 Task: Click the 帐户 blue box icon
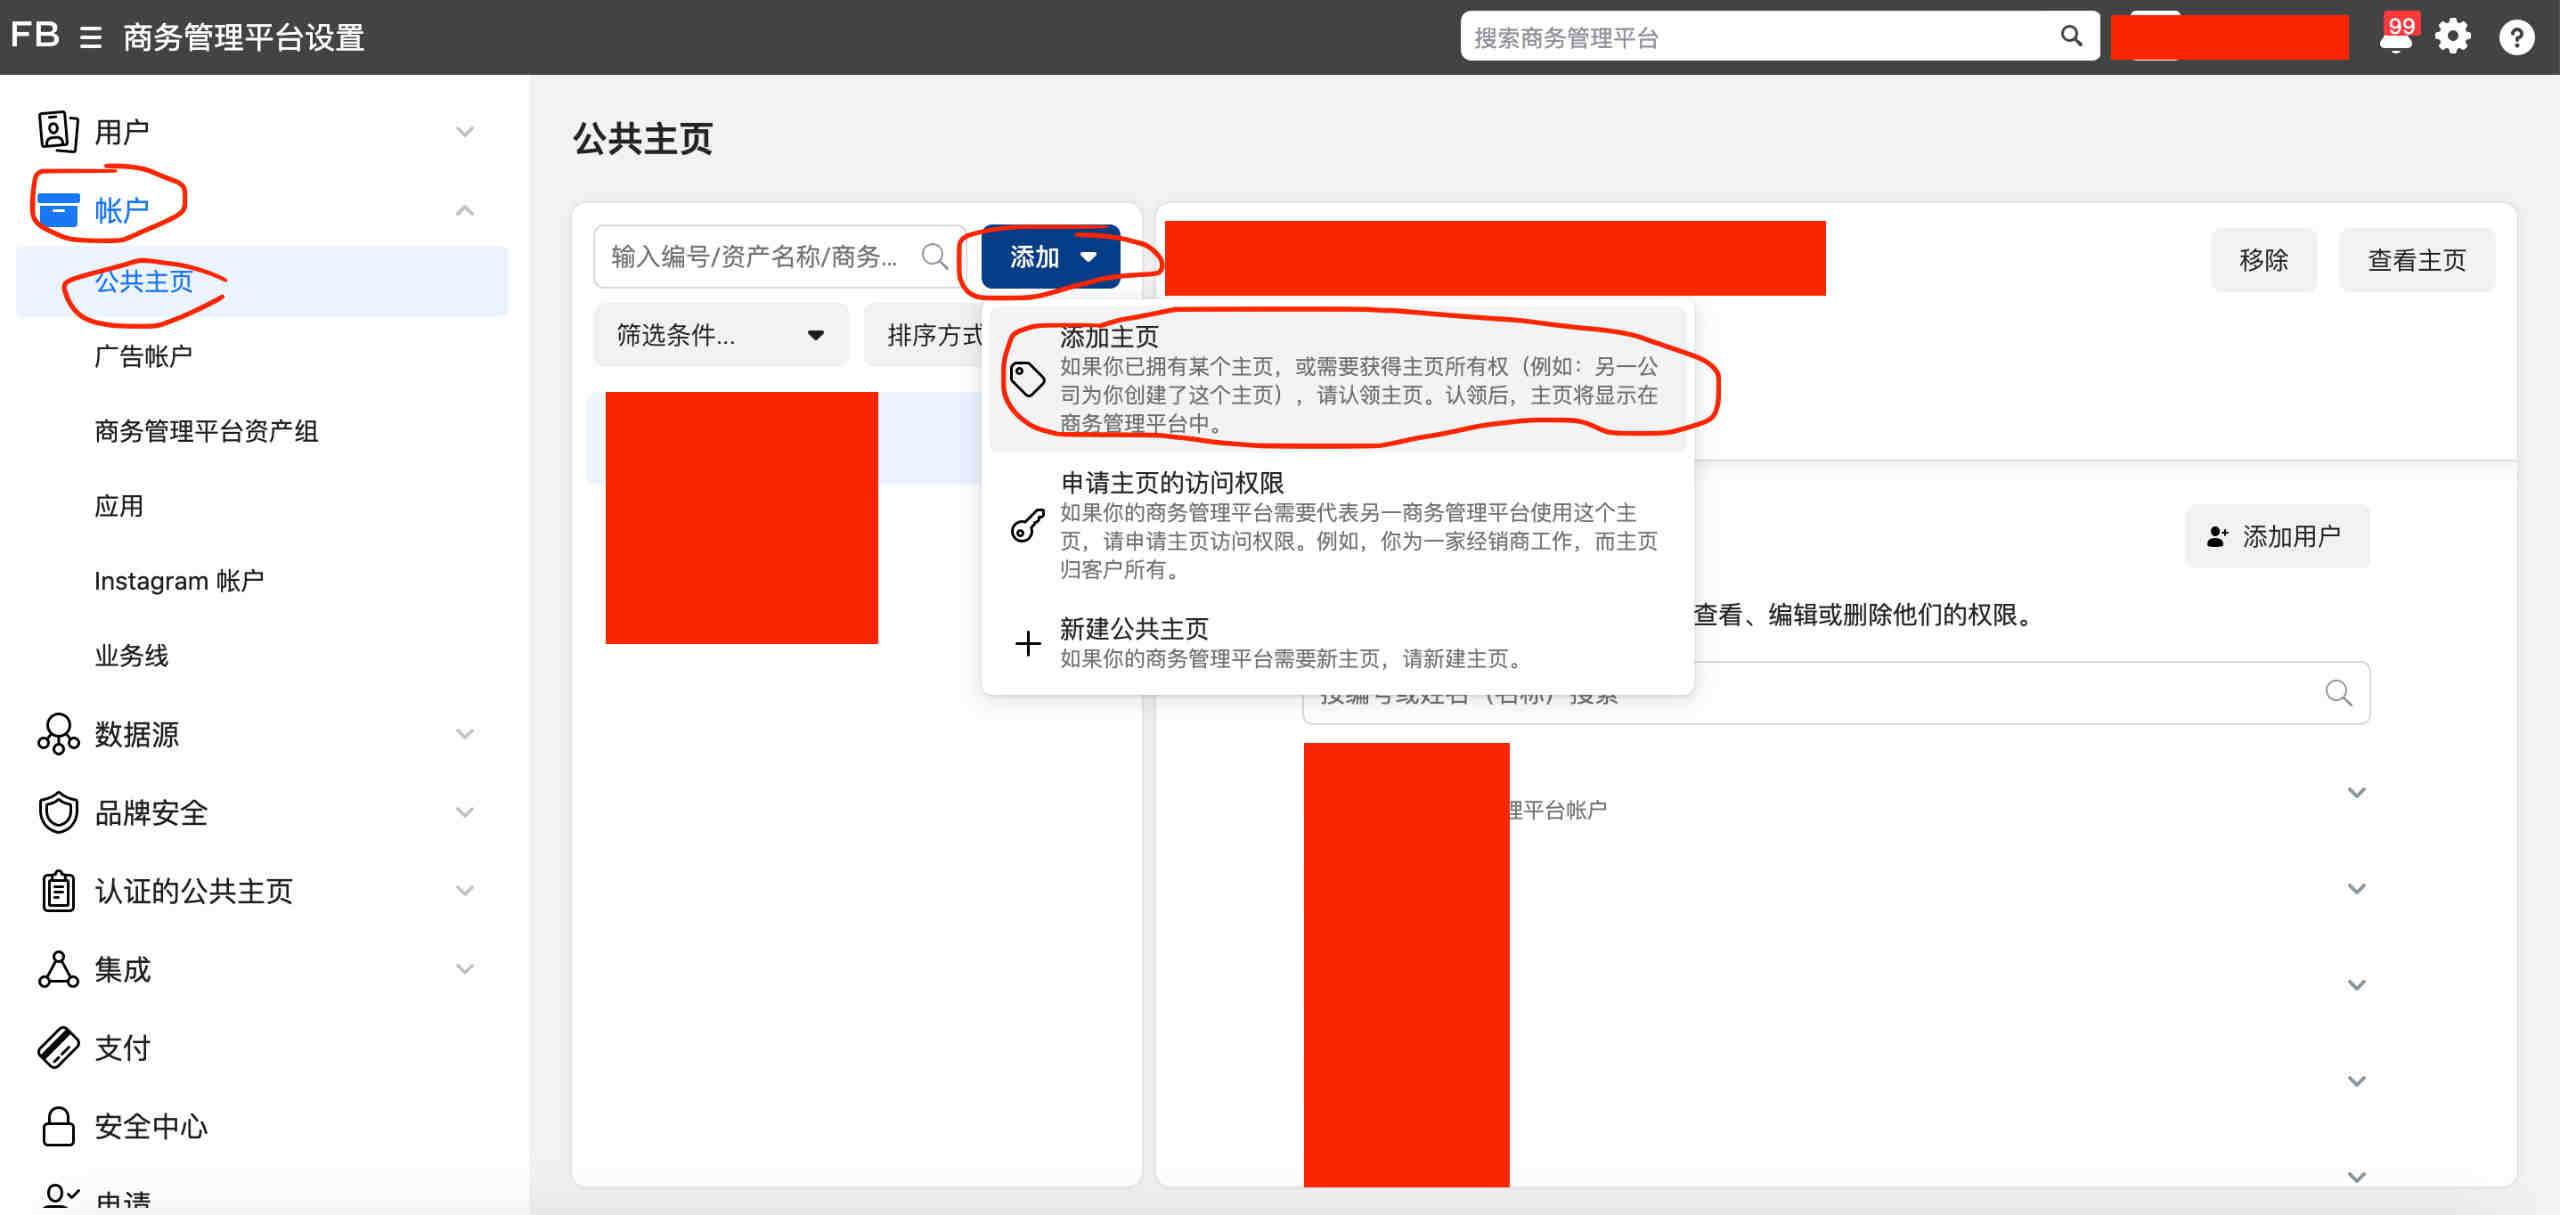pos(58,210)
